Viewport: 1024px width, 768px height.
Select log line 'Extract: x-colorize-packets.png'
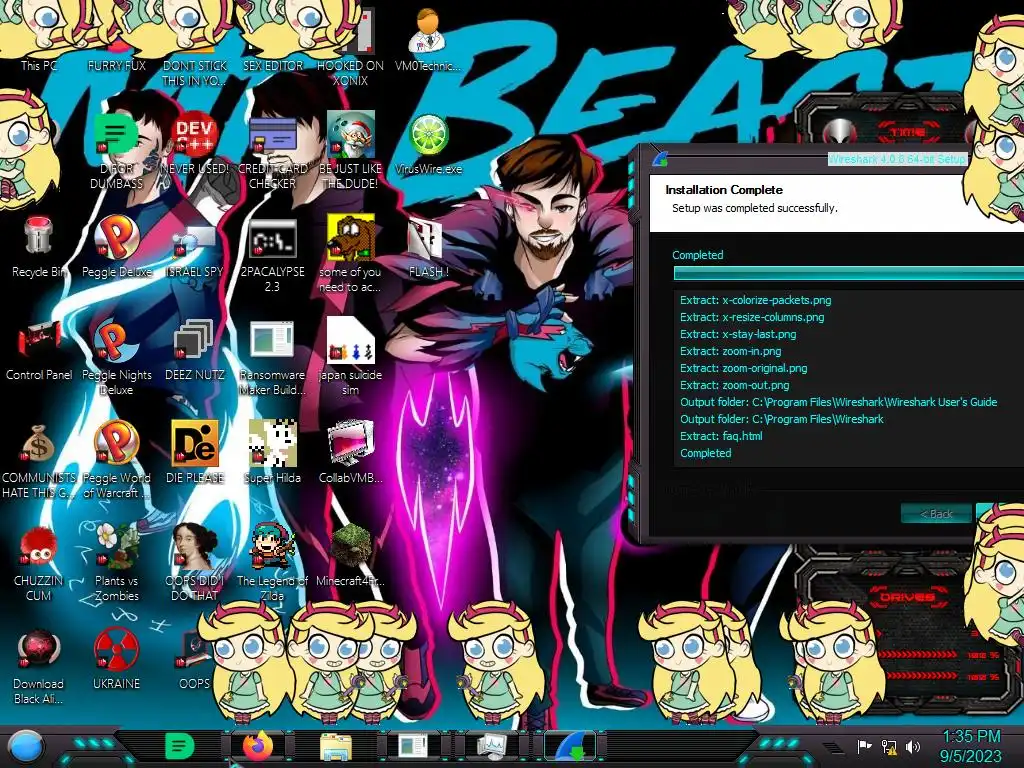pos(756,300)
